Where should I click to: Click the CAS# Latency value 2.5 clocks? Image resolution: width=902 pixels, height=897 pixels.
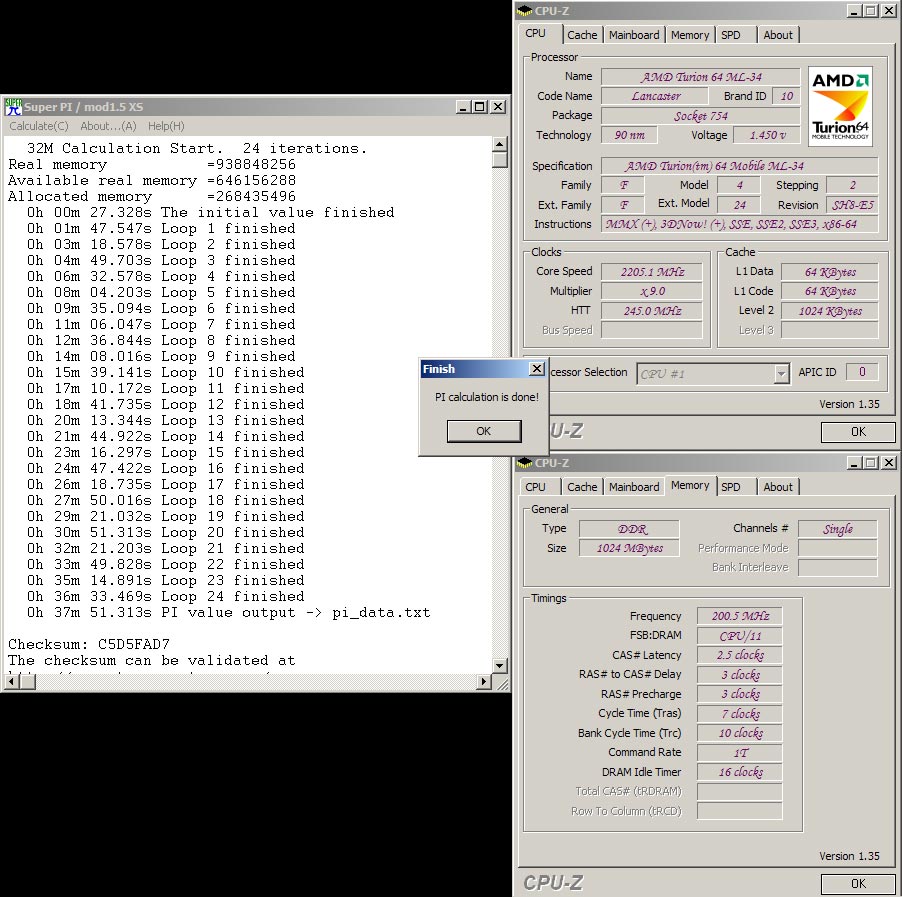740,655
